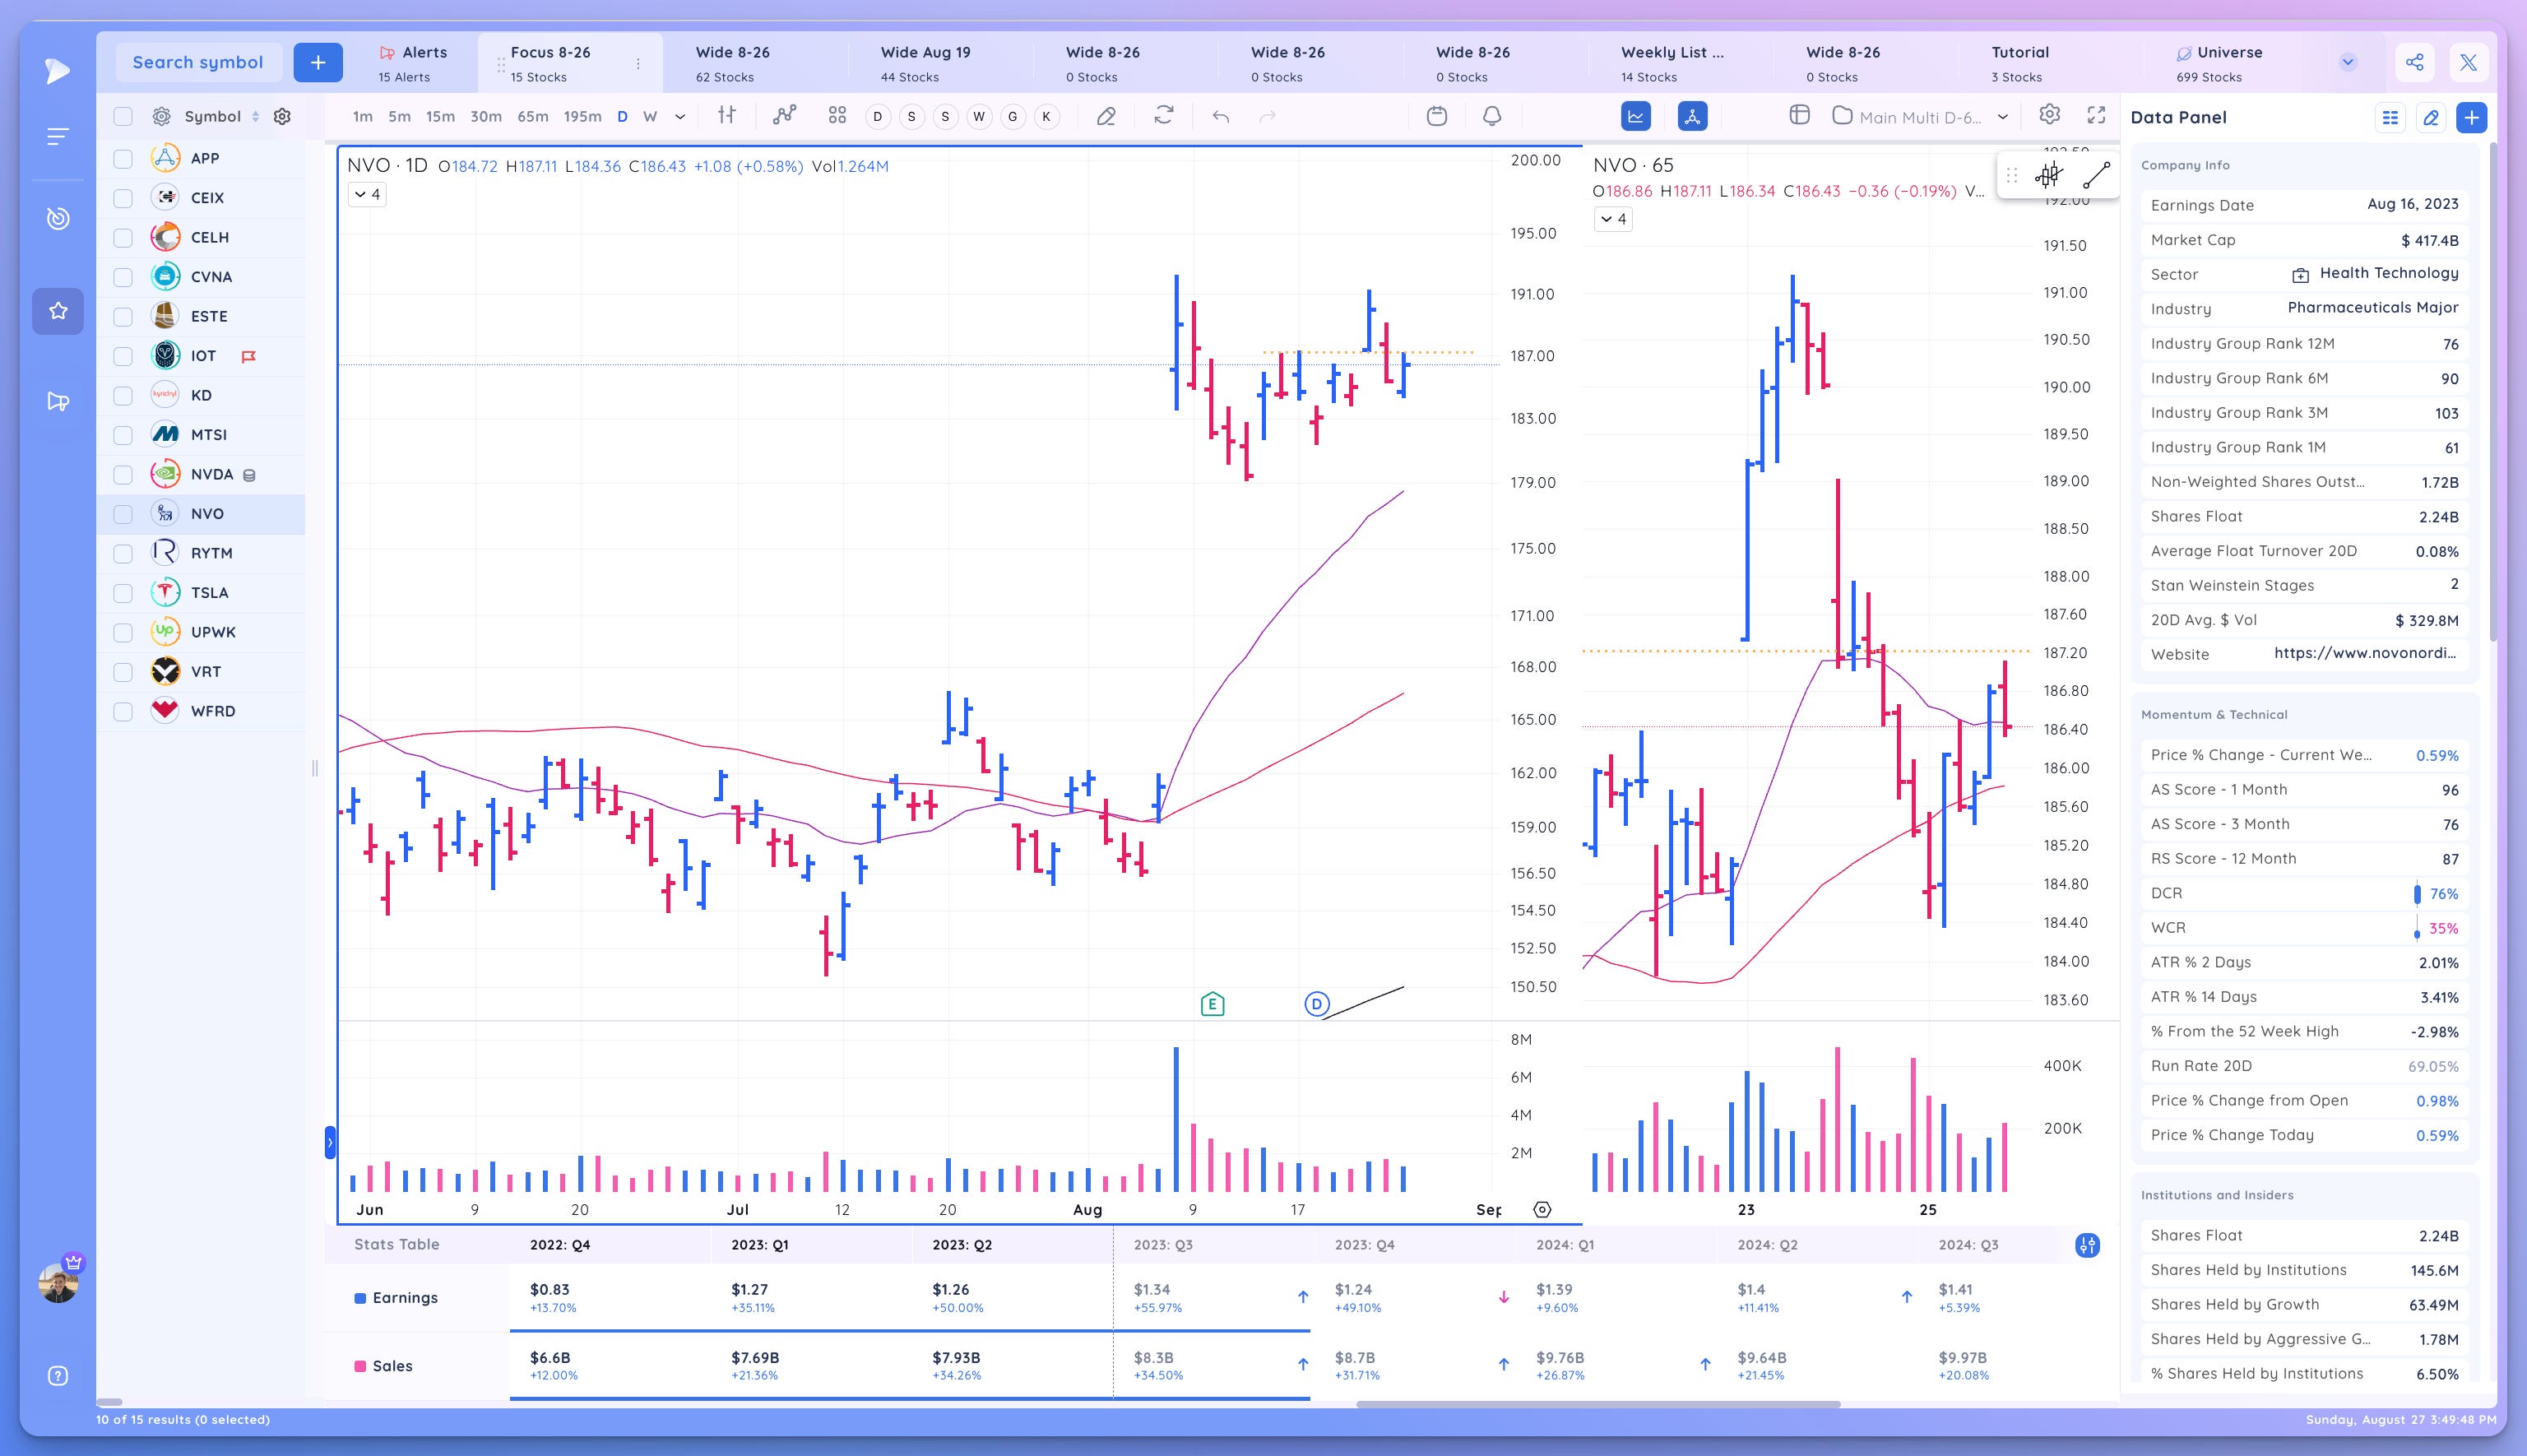Open the Stats Table settings icon

2087,1245
